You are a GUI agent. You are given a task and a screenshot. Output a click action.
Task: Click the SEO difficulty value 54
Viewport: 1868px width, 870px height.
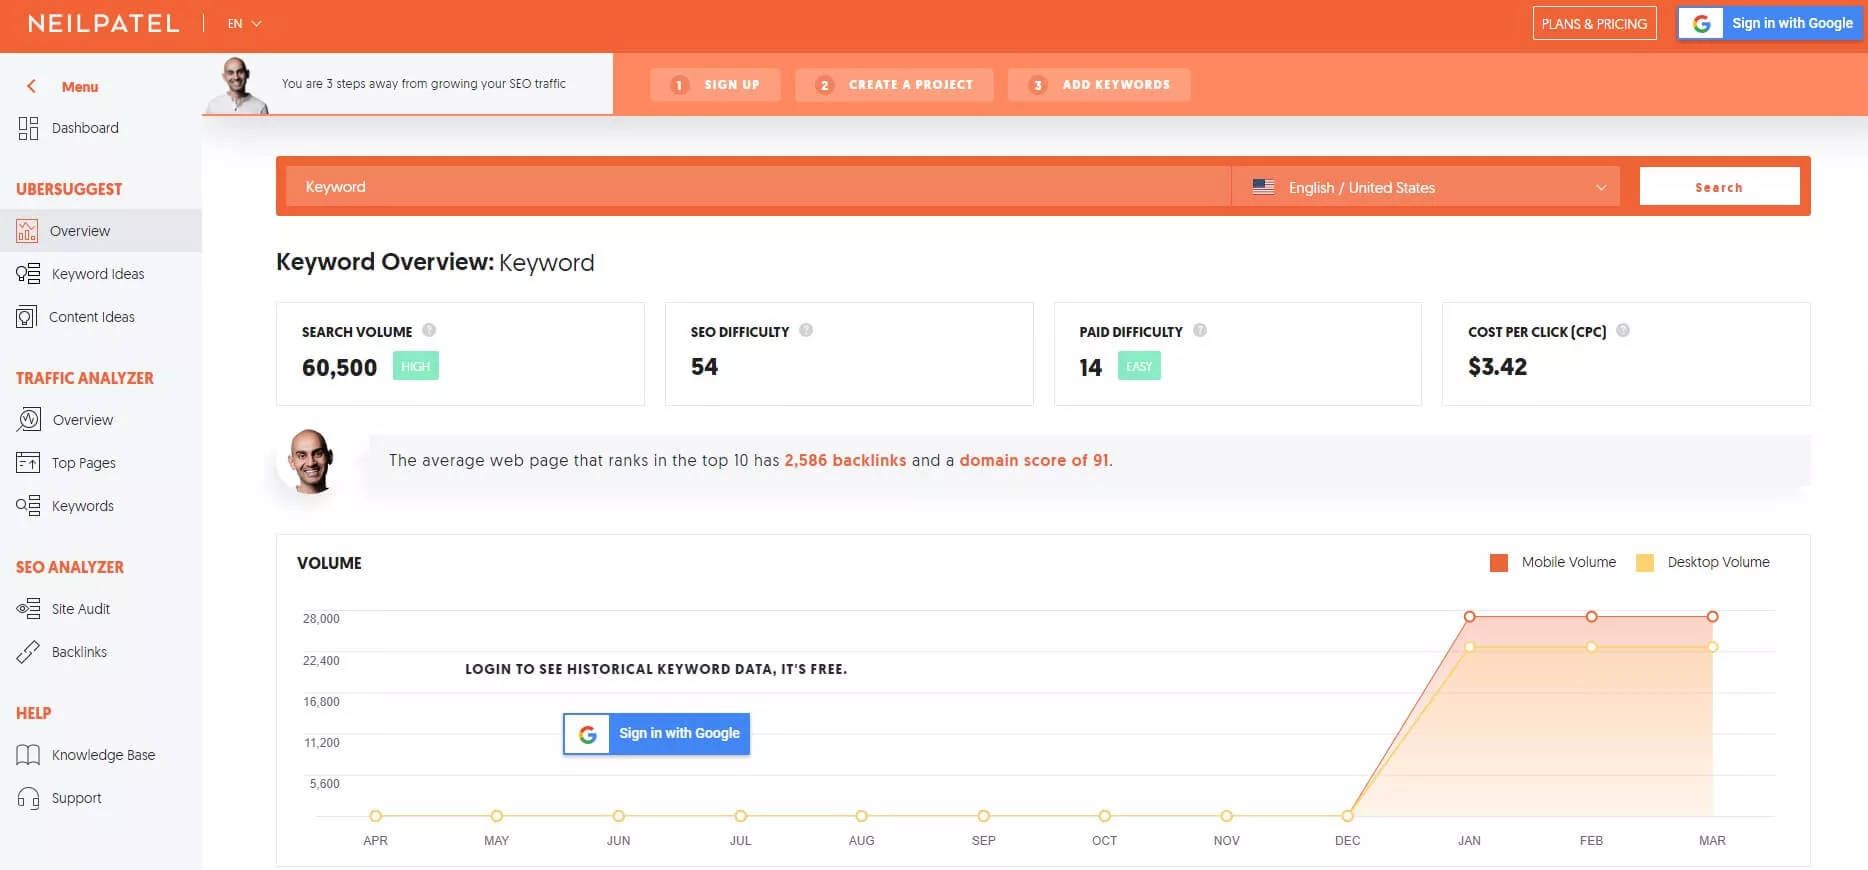pyautogui.click(x=704, y=367)
